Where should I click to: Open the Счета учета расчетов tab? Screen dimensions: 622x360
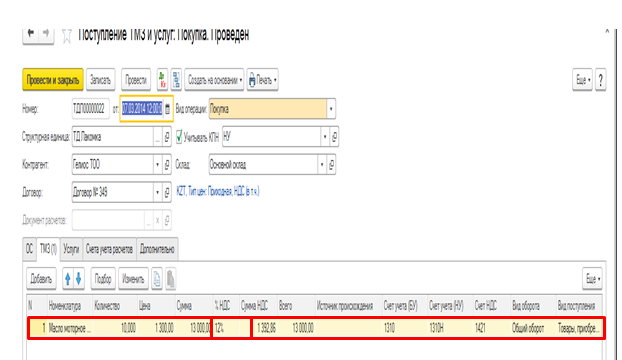[109, 249]
